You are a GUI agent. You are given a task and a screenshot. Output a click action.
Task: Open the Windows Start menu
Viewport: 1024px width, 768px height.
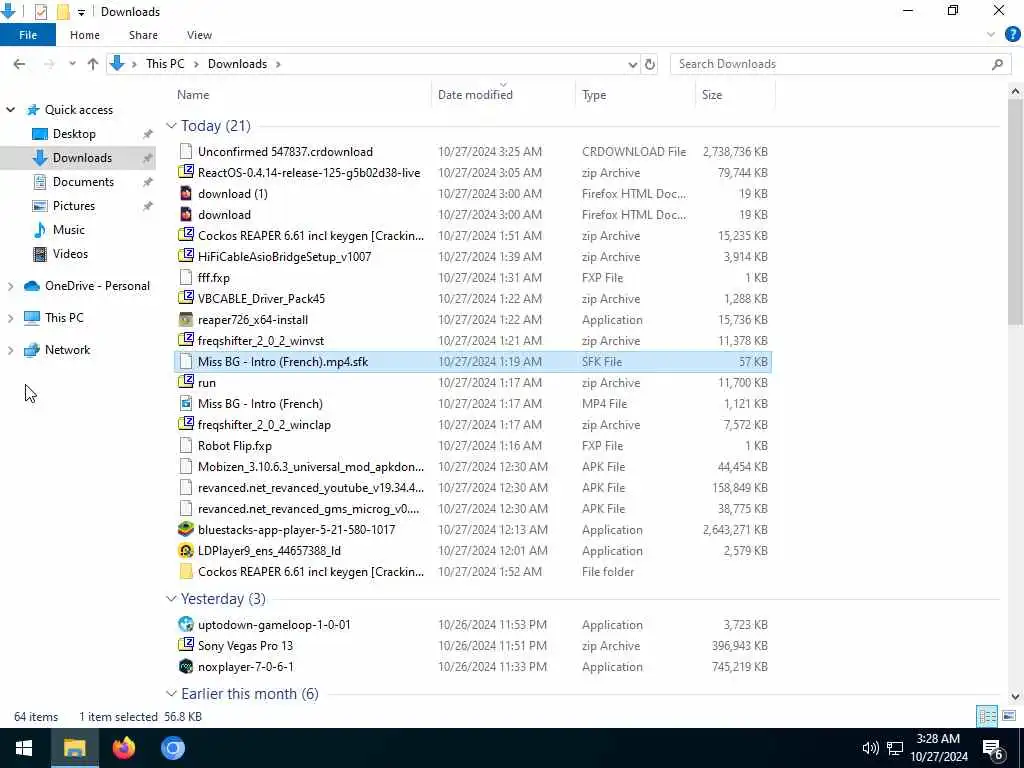pos(24,748)
